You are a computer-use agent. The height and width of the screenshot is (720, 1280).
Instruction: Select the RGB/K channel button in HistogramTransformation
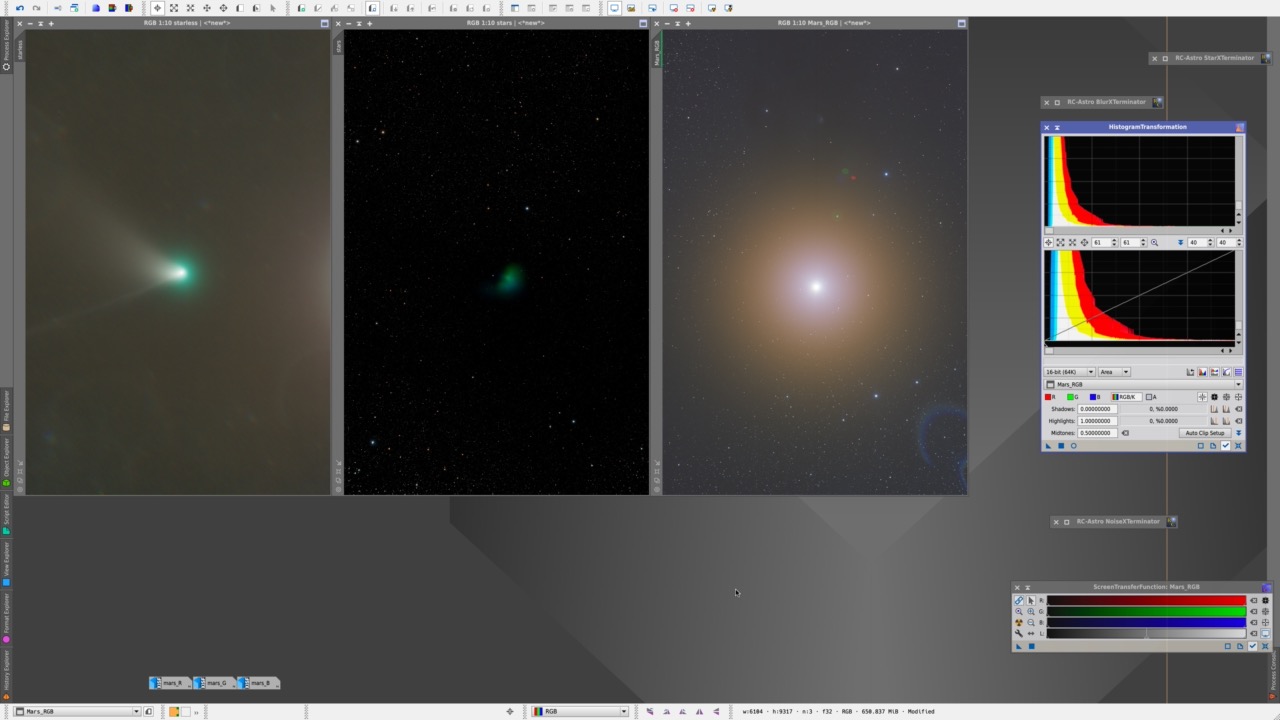coord(1126,397)
